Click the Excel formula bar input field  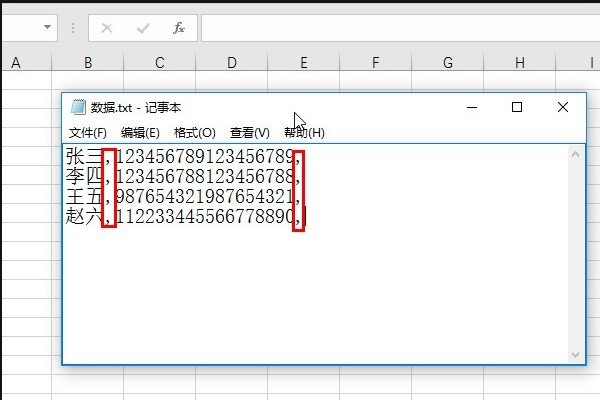[400, 28]
